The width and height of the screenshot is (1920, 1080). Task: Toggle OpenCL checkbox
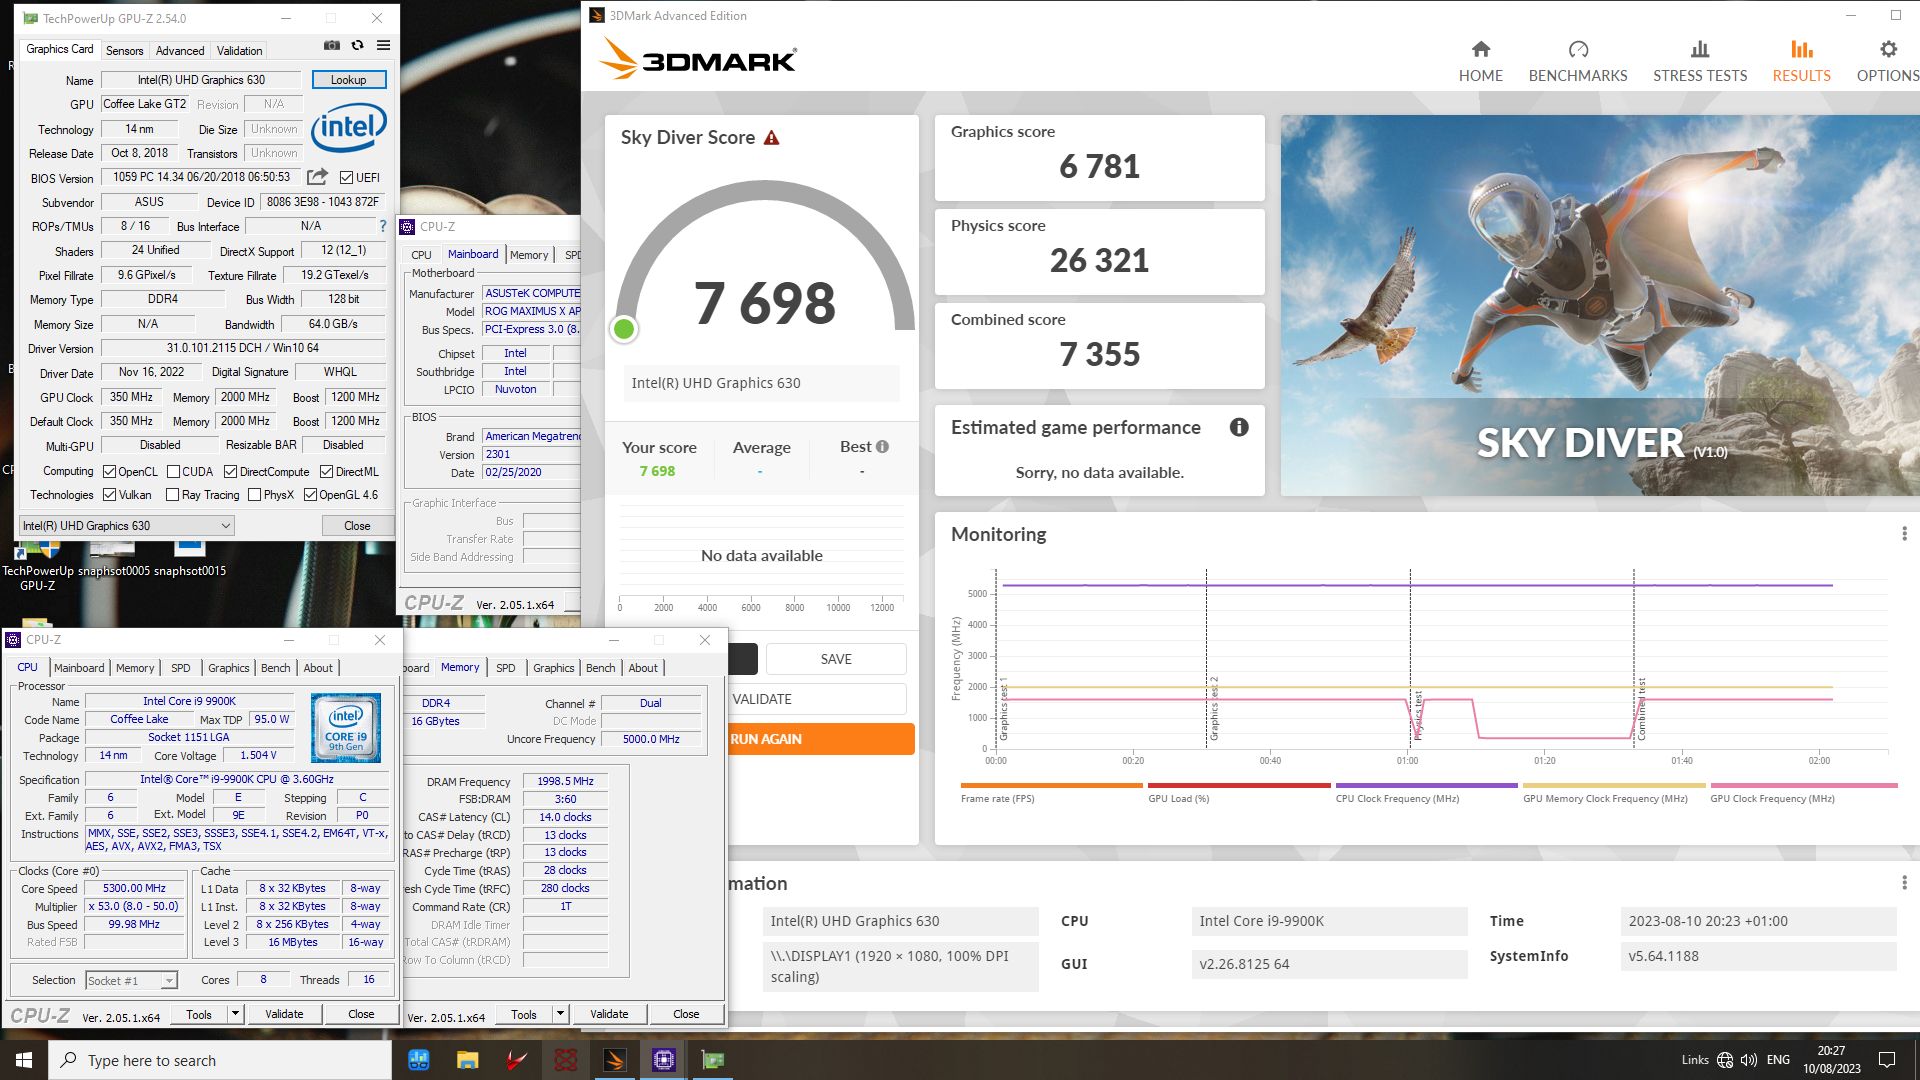click(109, 472)
